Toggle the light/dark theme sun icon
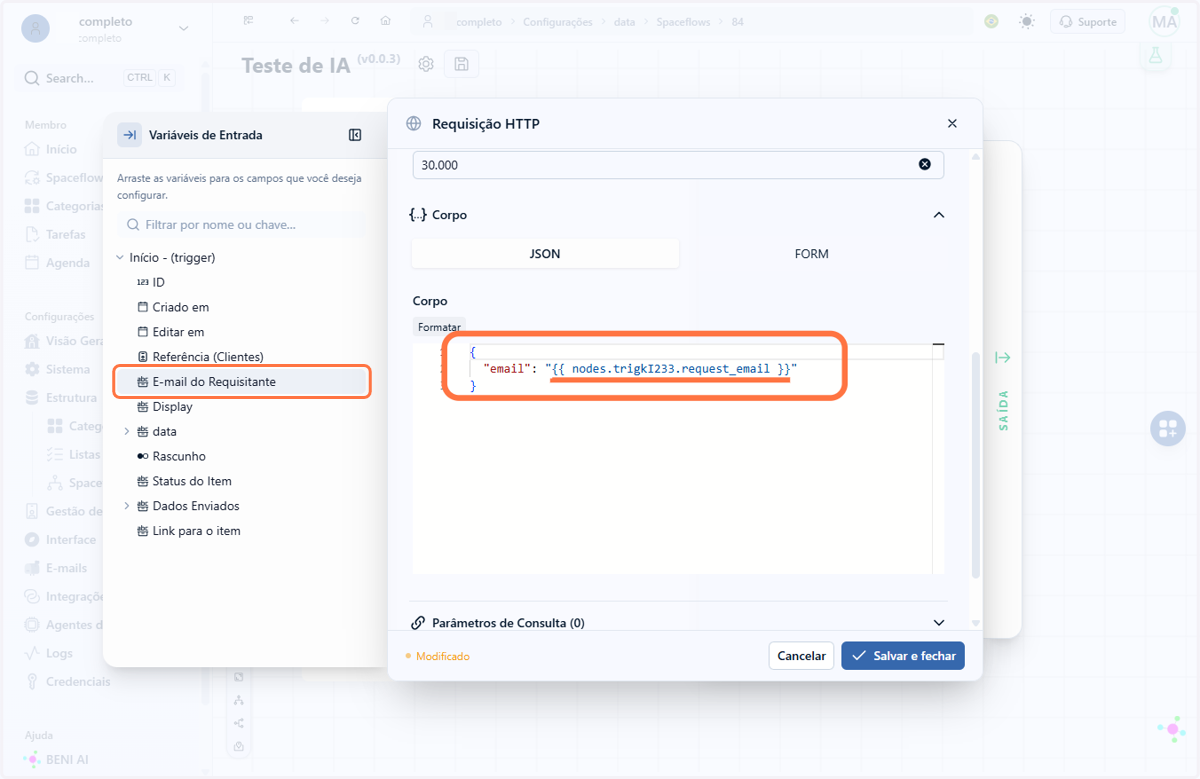The height and width of the screenshot is (779, 1200). [1027, 21]
